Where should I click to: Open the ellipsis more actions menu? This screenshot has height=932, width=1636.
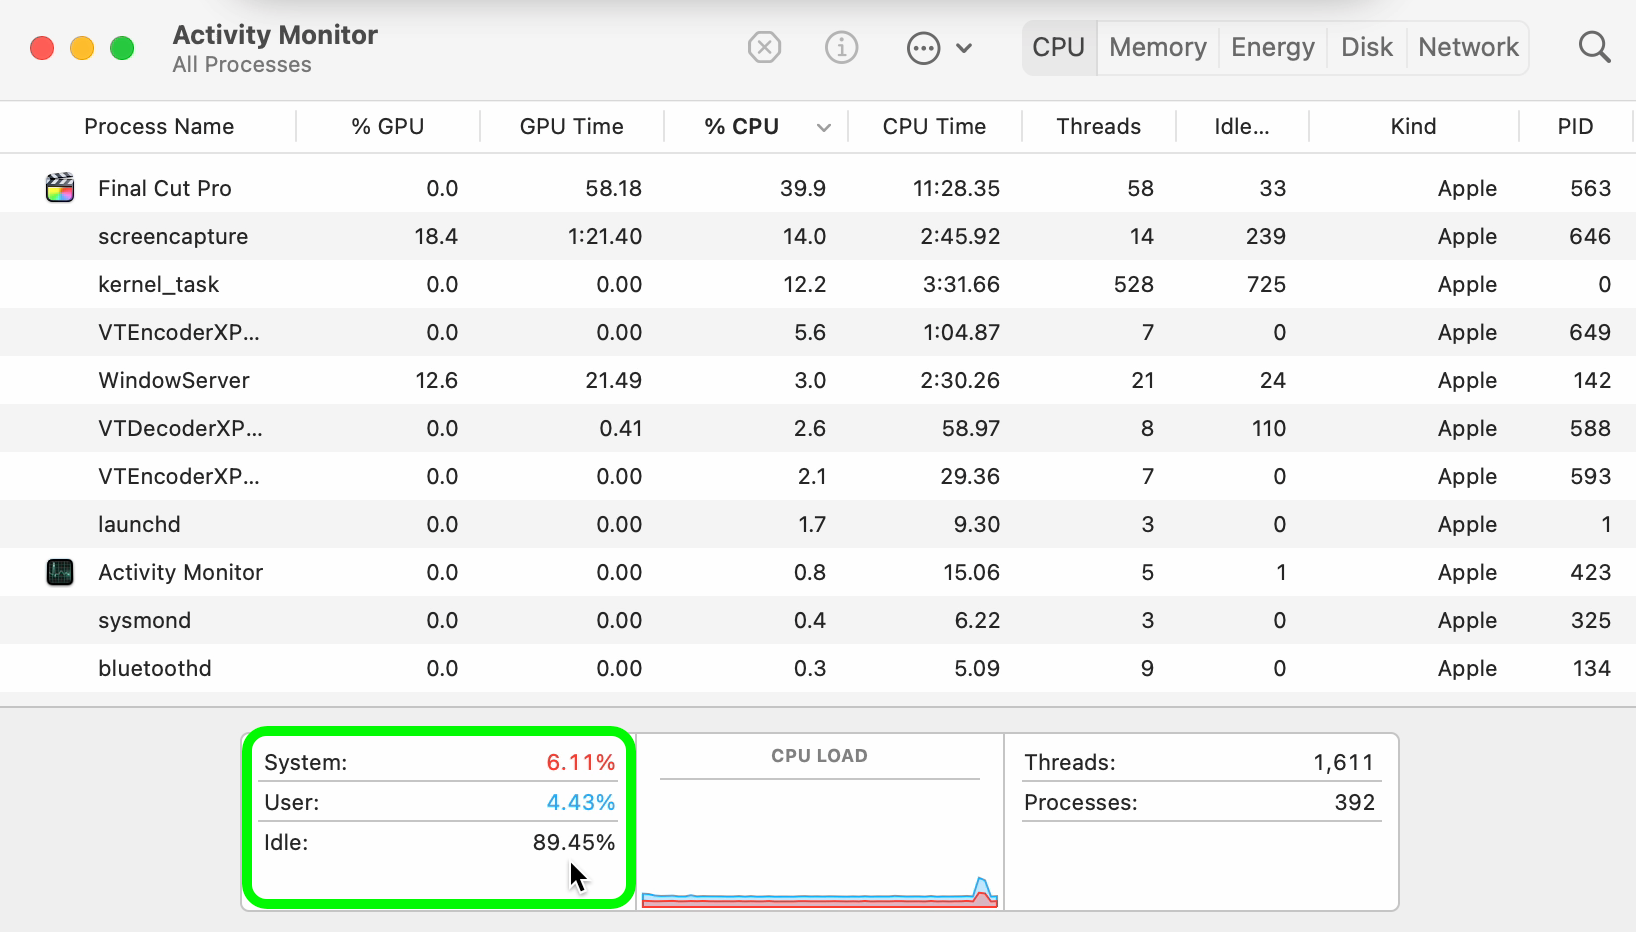click(923, 48)
